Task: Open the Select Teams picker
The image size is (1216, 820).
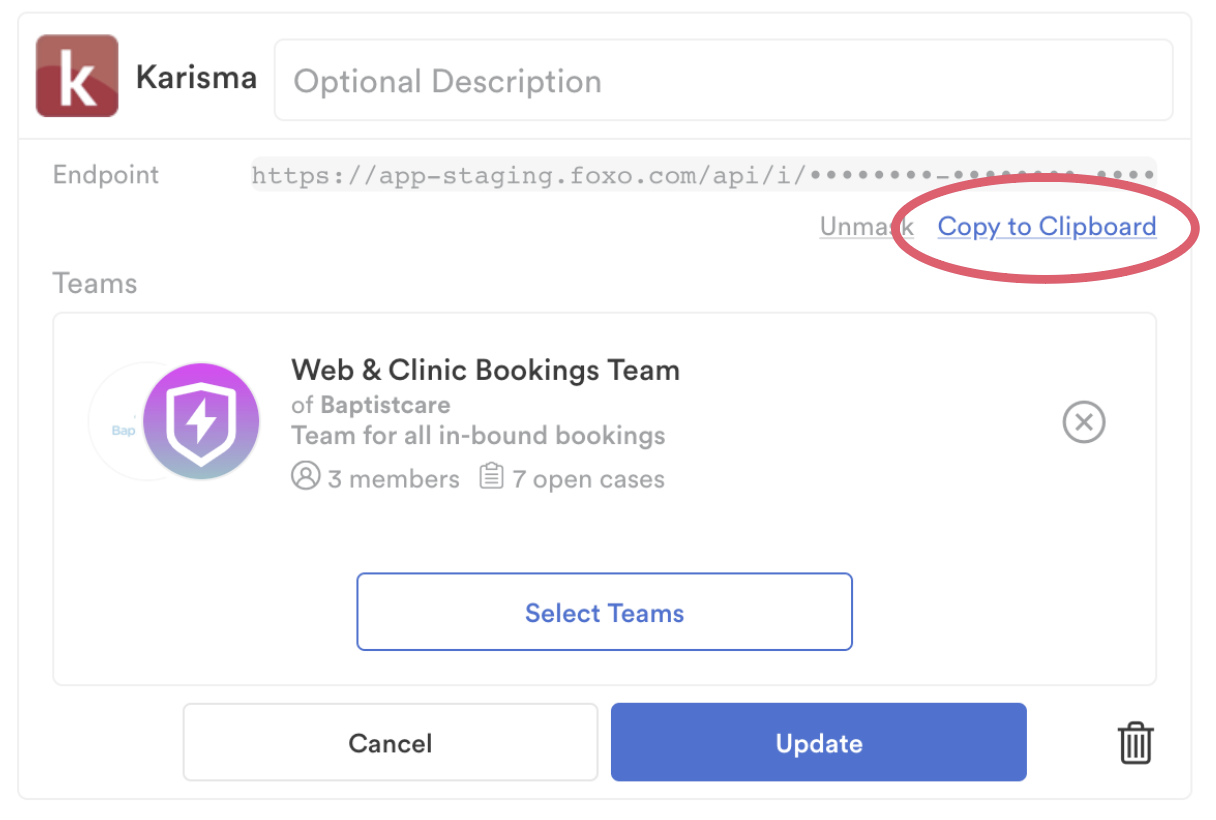Action: pyautogui.click(x=605, y=612)
